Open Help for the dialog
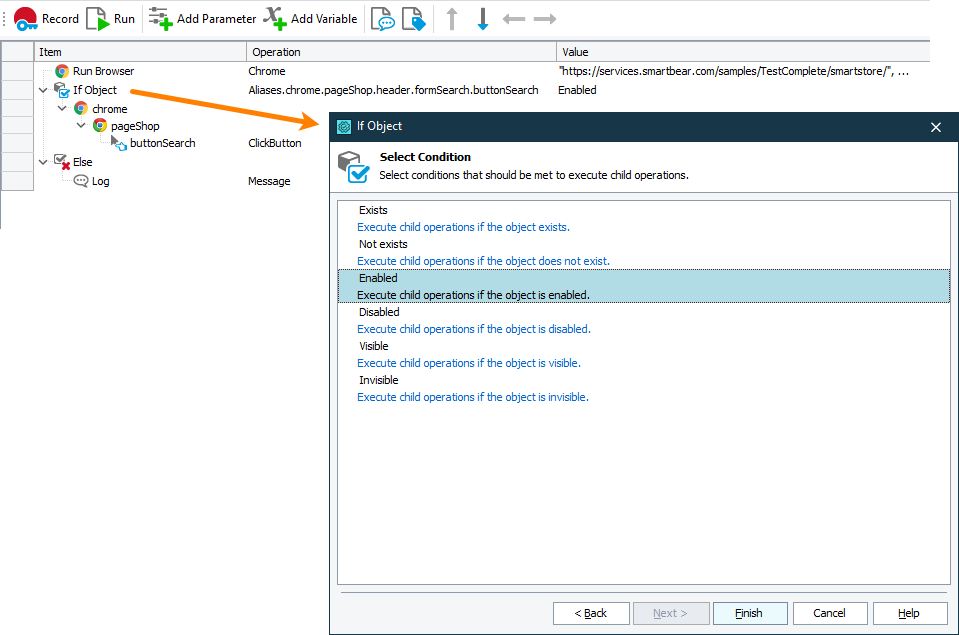The width and height of the screenshot is (959, 635). [x=910, y=613]
